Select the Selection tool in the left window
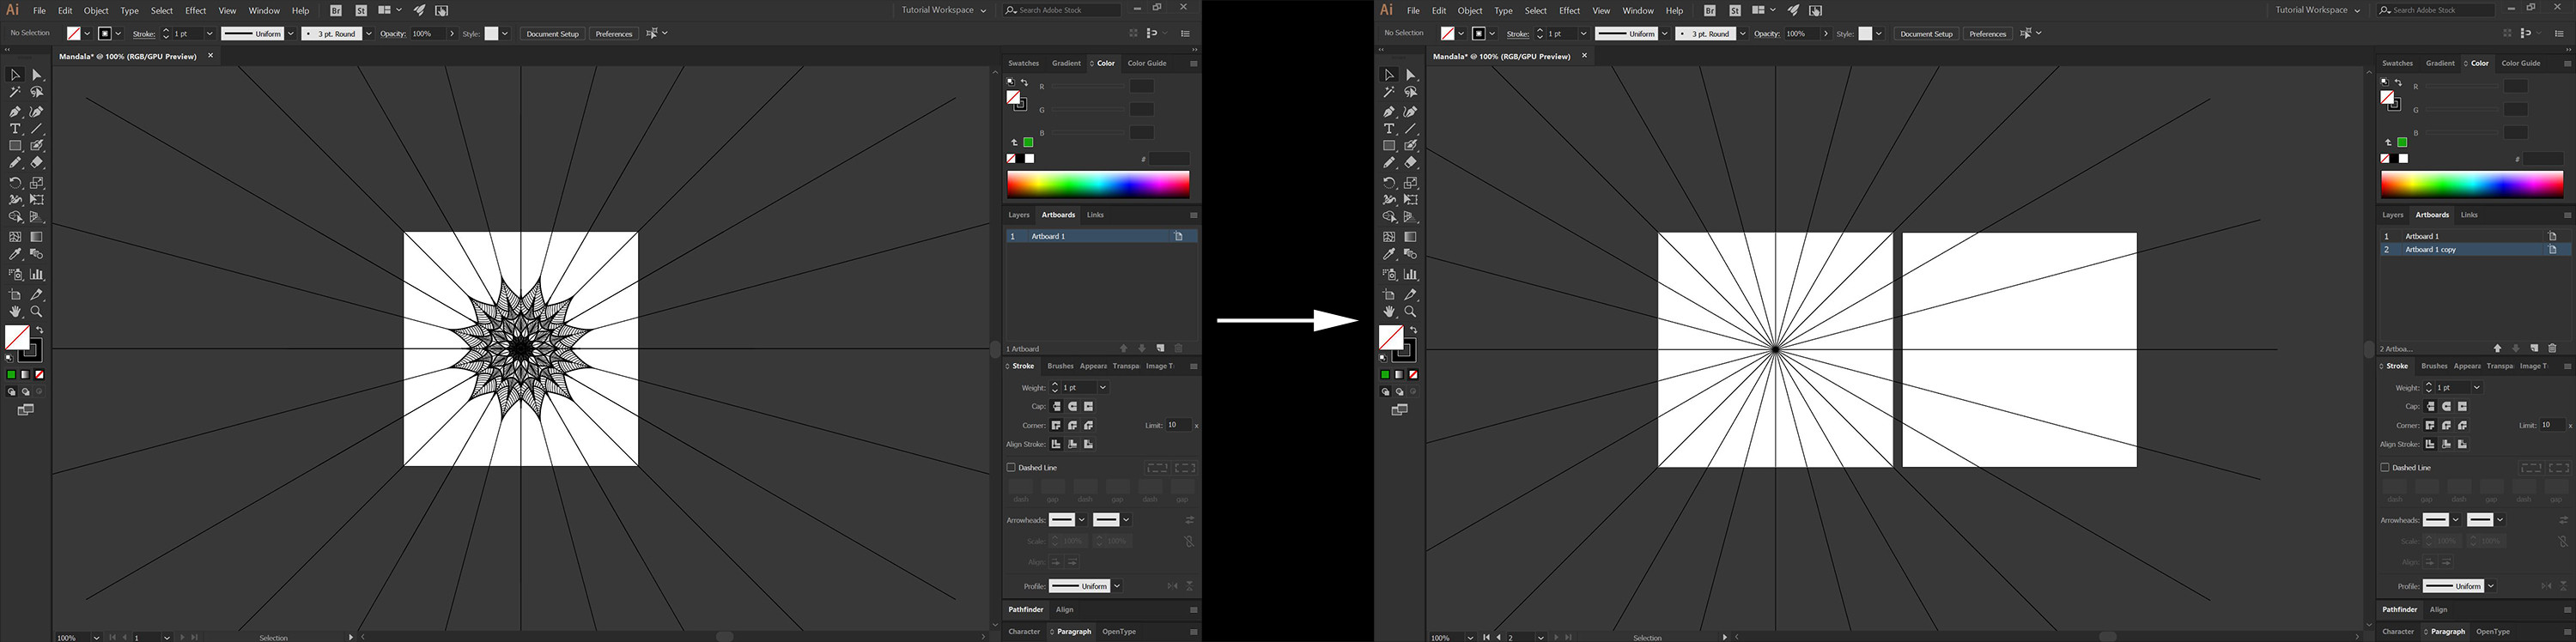The image size is (2576, 642). tap(15, 75)
